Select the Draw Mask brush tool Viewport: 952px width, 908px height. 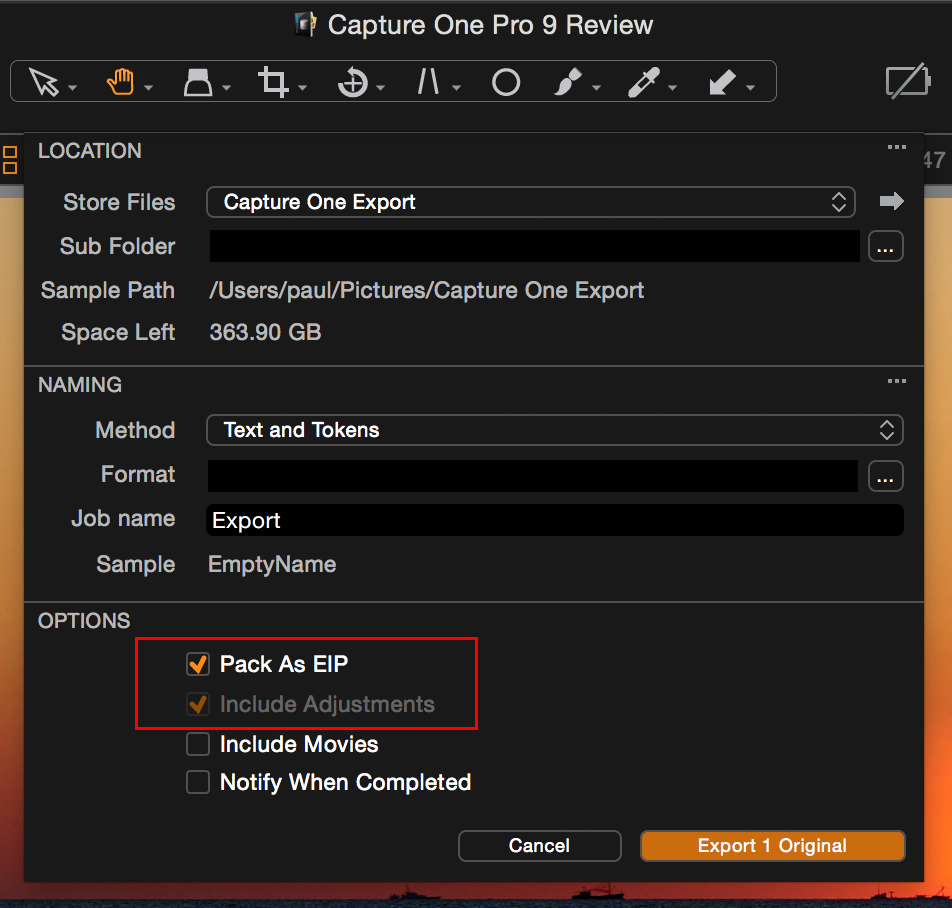[568, 82]
